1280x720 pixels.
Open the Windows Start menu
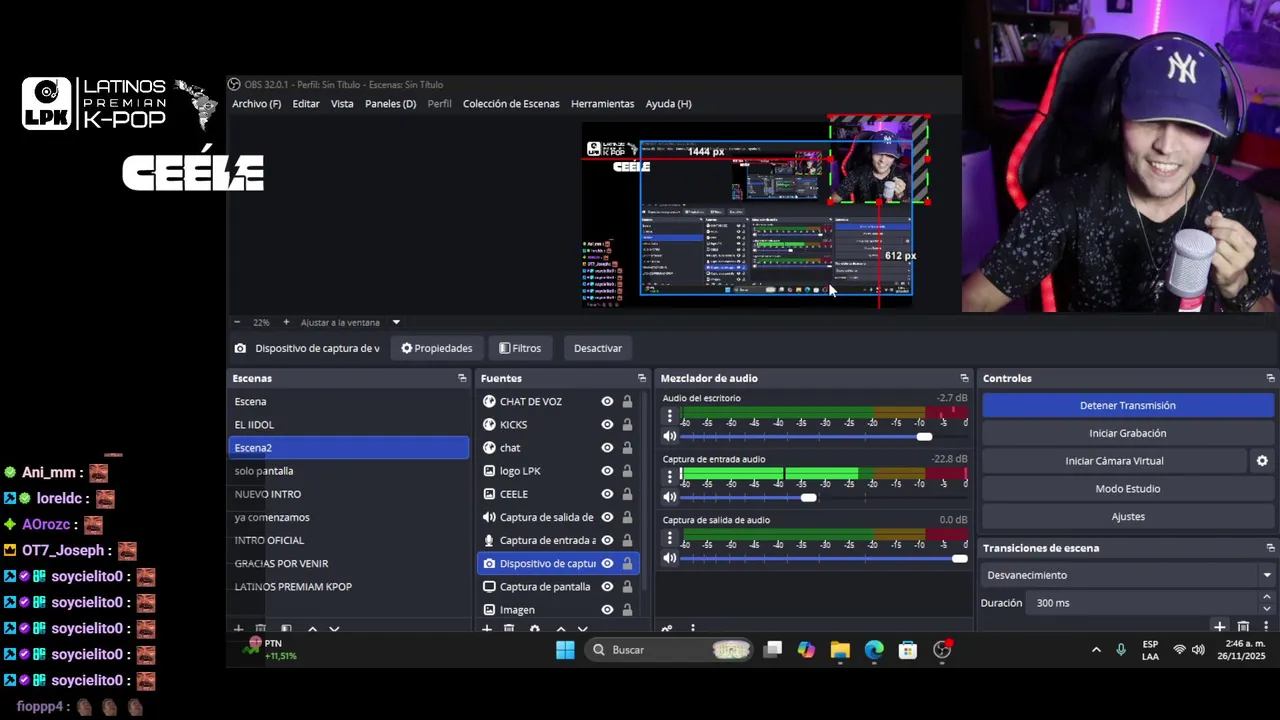click(x=565, y=650)
